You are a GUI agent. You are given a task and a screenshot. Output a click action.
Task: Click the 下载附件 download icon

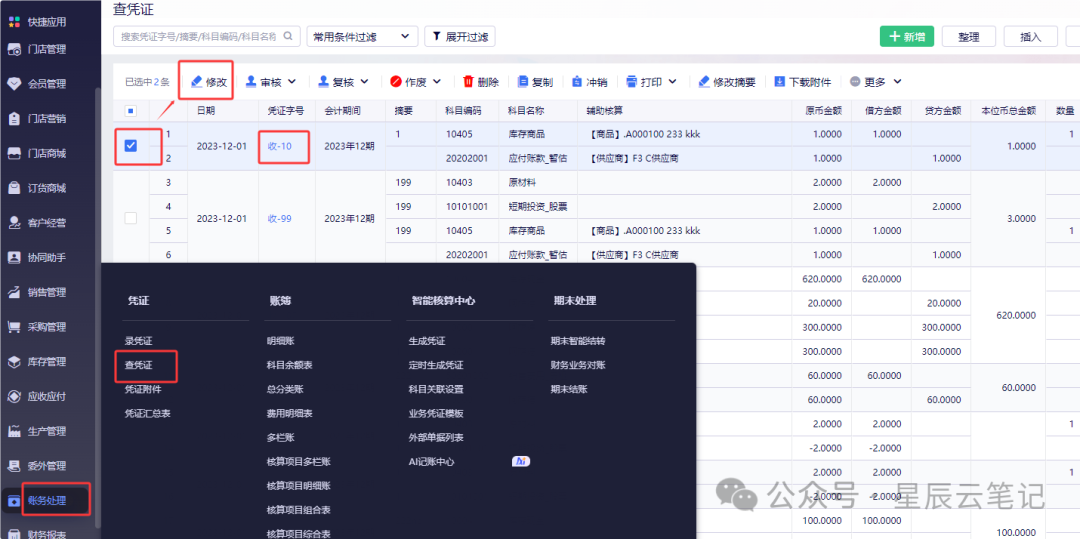click(780, 82)
